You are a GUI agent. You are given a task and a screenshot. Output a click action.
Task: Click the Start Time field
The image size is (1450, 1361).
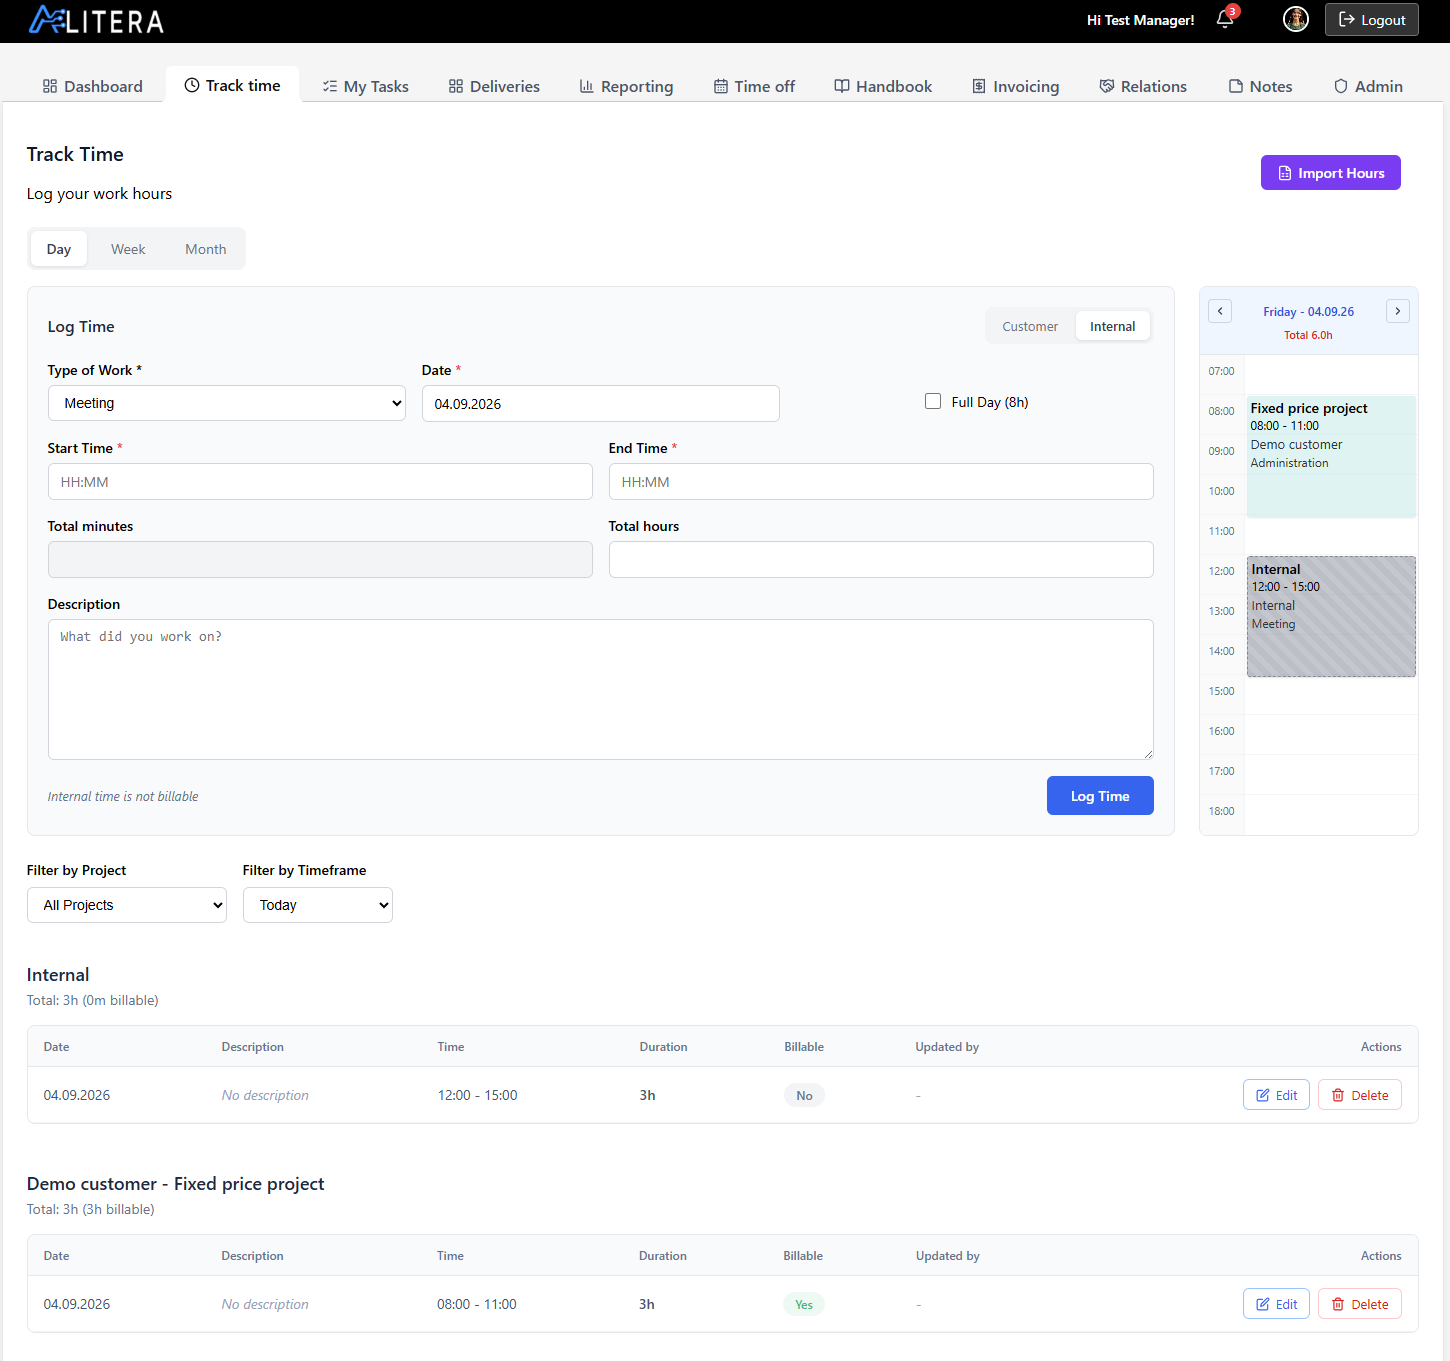(x=320, y=481)
